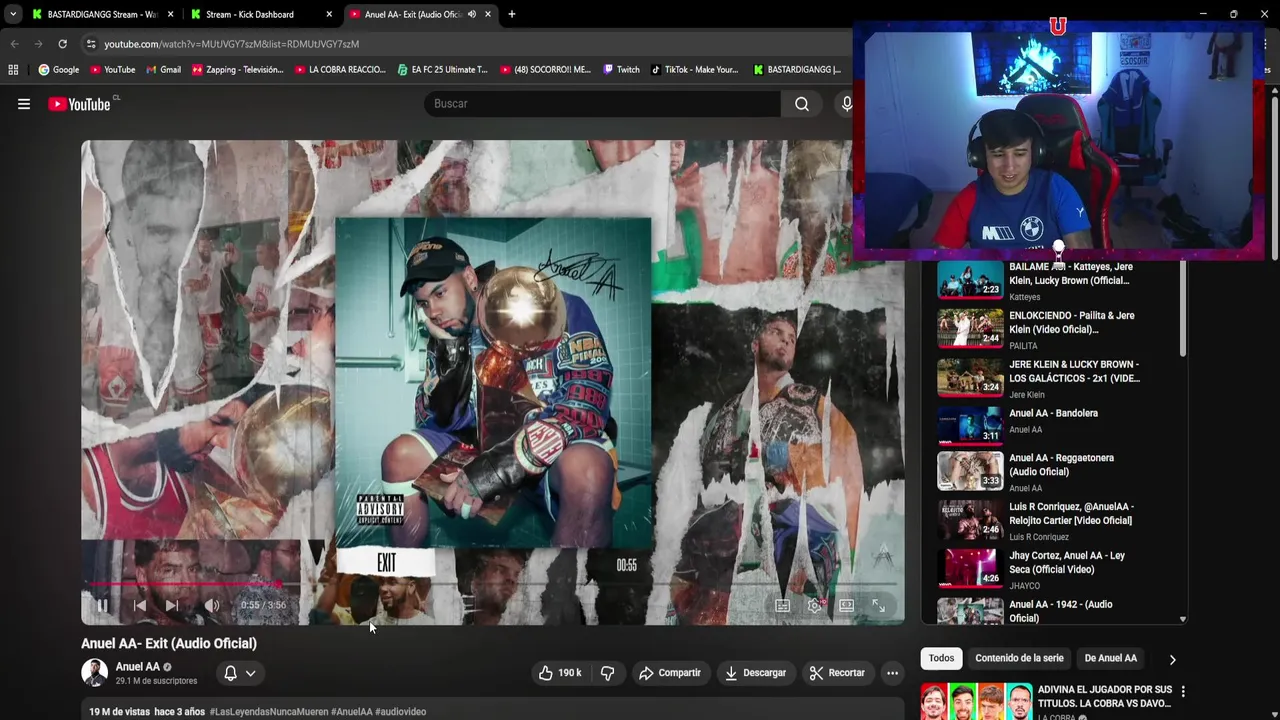Open the Zapping - Televisión bookmark
Screen dimensions: 1280x720
(238, 70)
